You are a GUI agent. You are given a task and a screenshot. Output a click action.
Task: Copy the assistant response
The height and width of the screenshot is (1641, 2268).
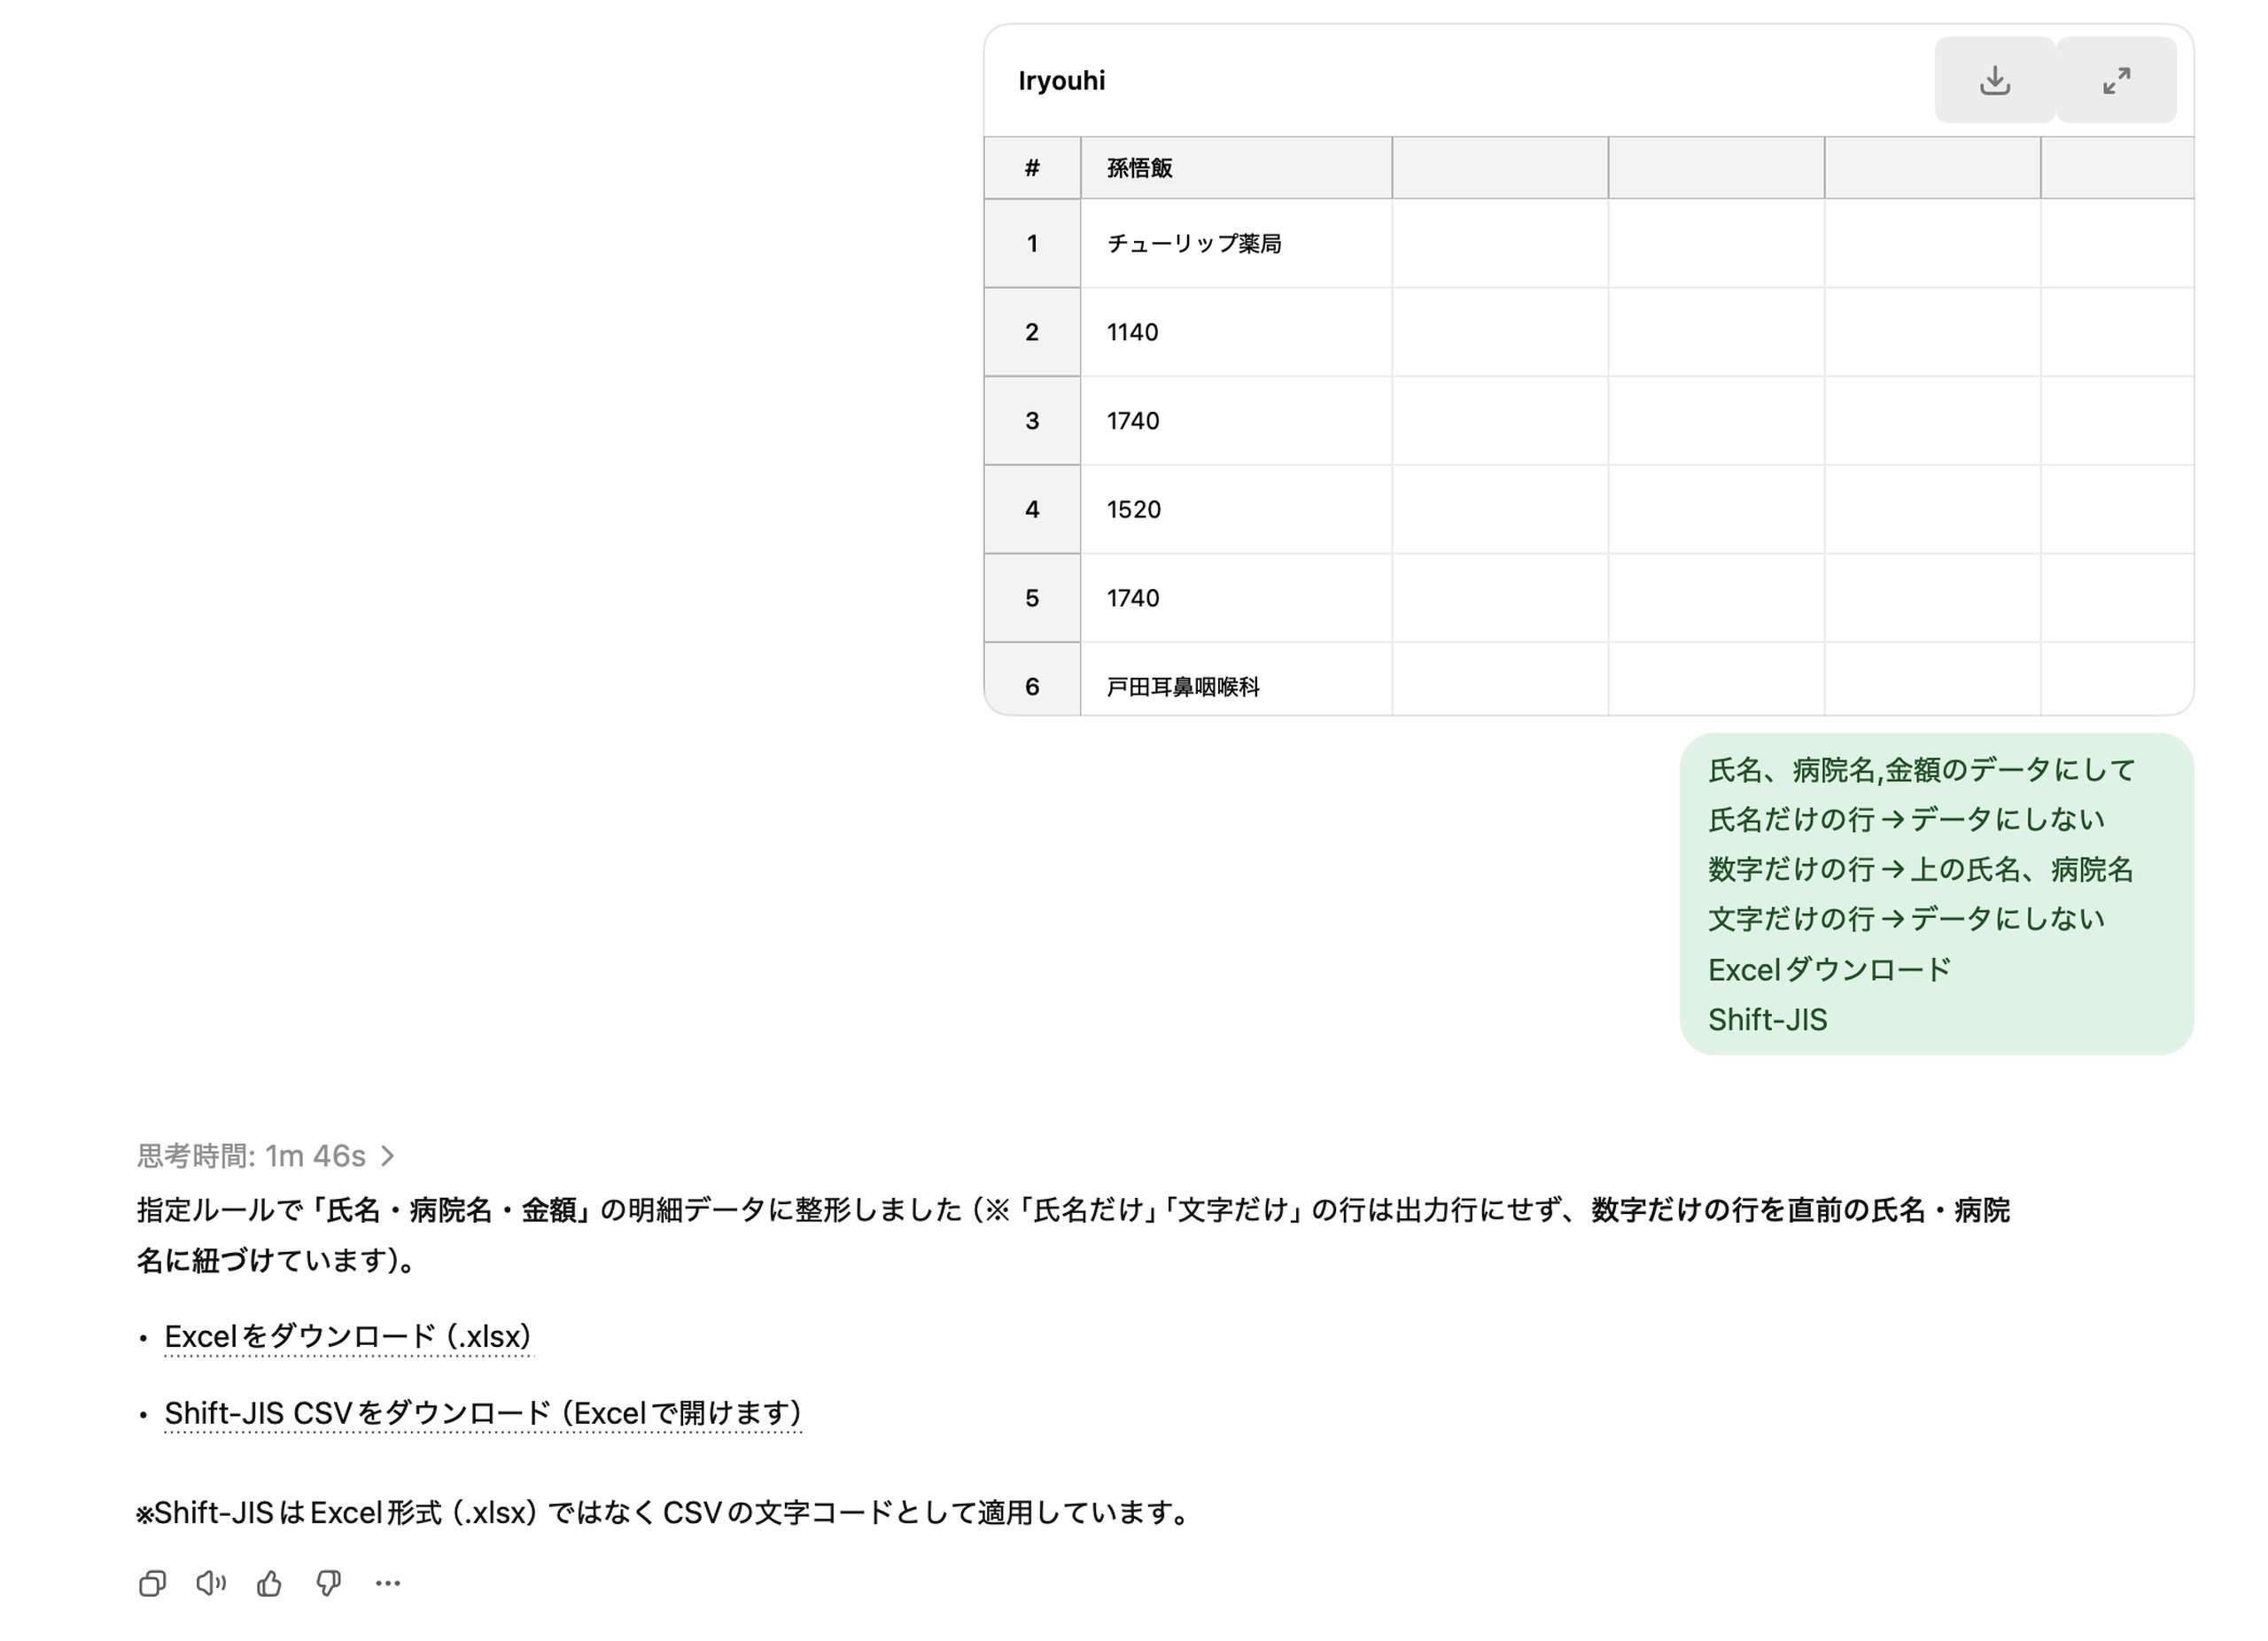(152, 1583)
